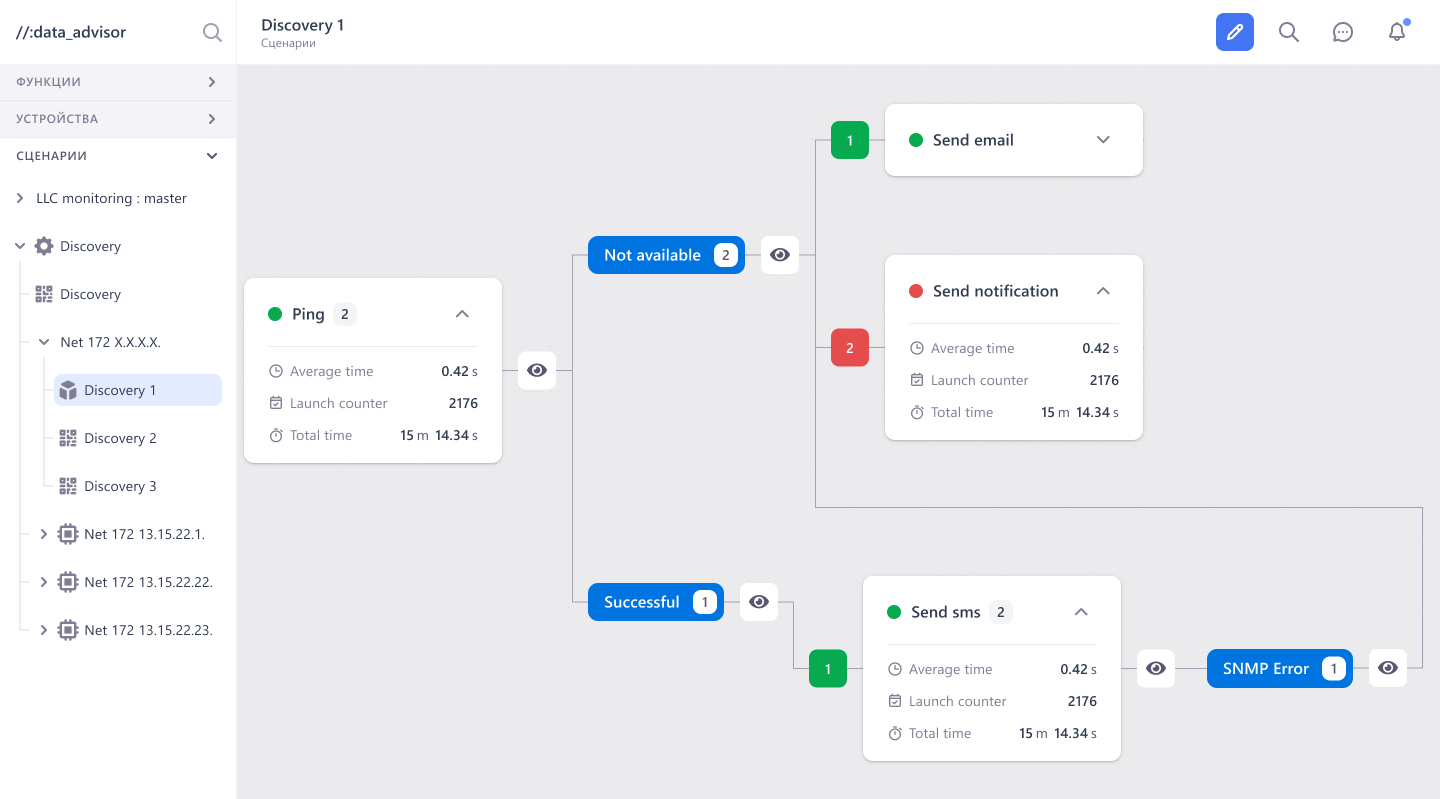Collapse the Send notification card

pyautogui.click(x=1103, y=291)
